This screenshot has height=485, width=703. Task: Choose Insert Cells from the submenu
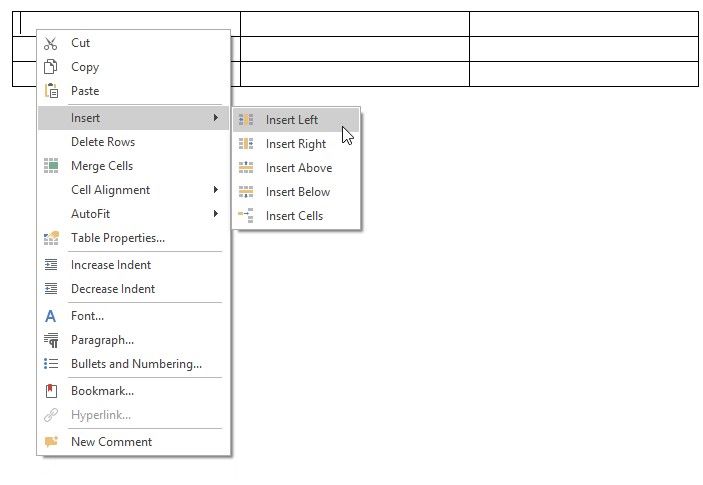(294, 216)
